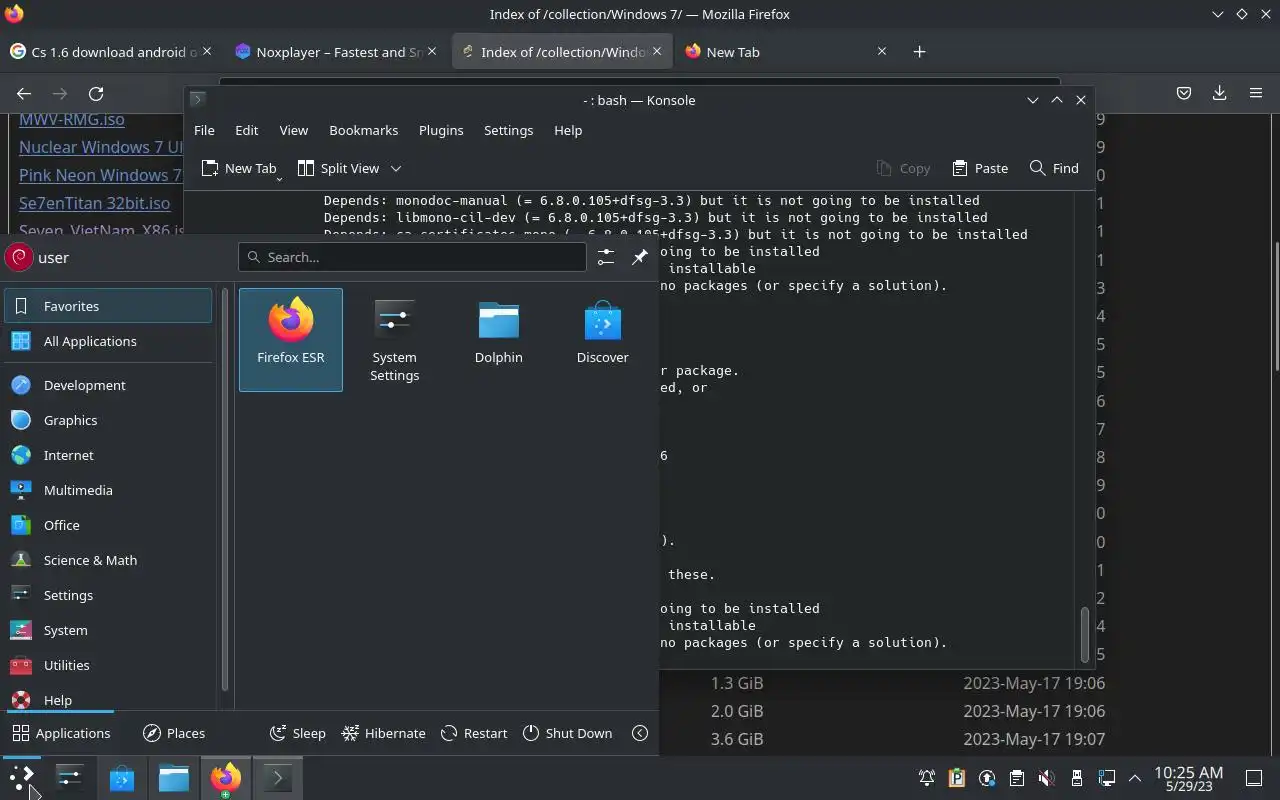Expand Split View dropdown arrow

coord(396,168)
